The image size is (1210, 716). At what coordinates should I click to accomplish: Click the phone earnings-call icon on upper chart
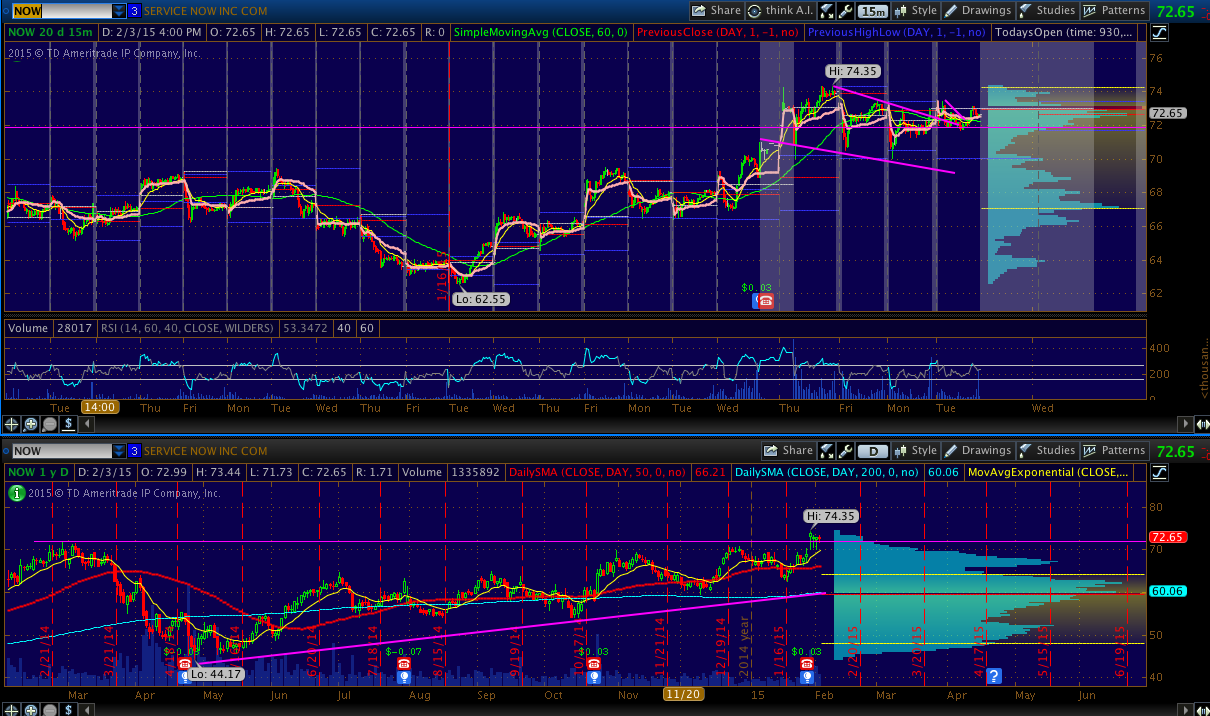[765, 300]
